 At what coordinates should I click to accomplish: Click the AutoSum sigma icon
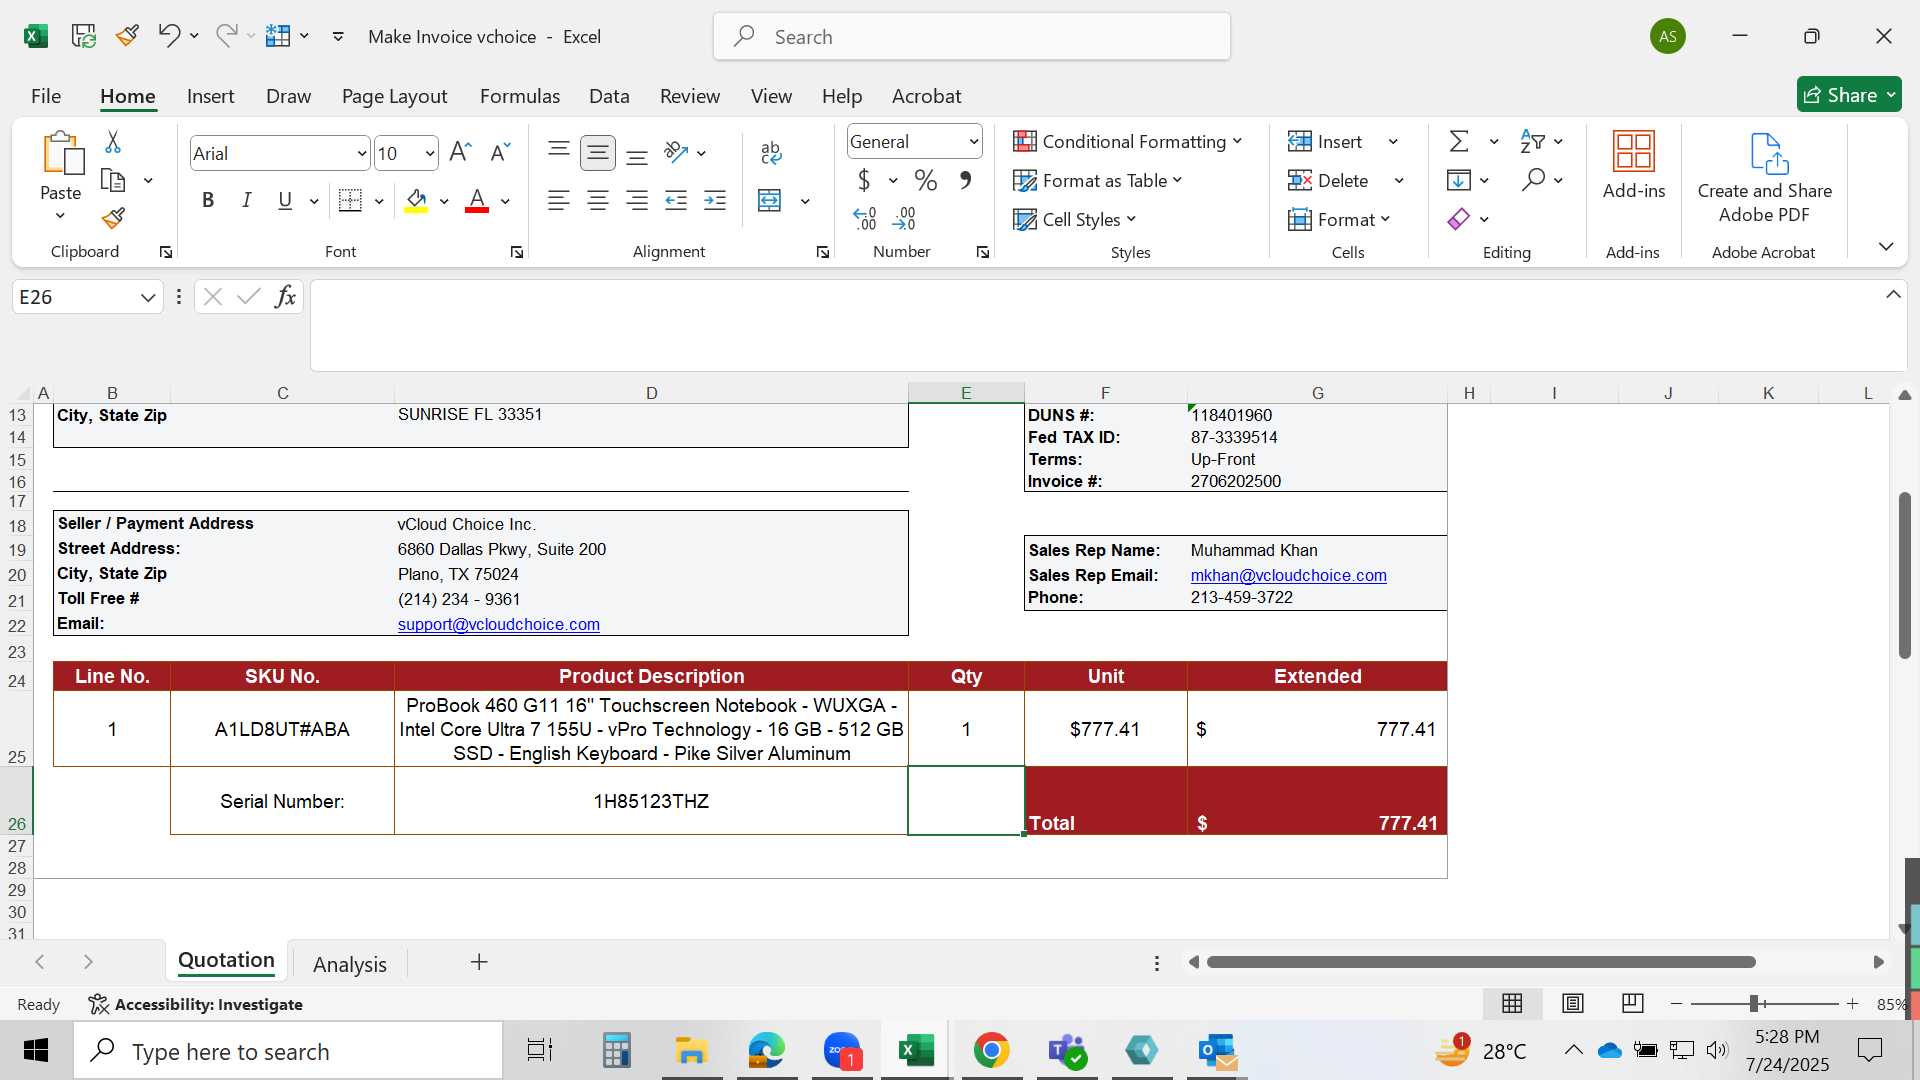pyautogui.click(x=1459, y=142)
